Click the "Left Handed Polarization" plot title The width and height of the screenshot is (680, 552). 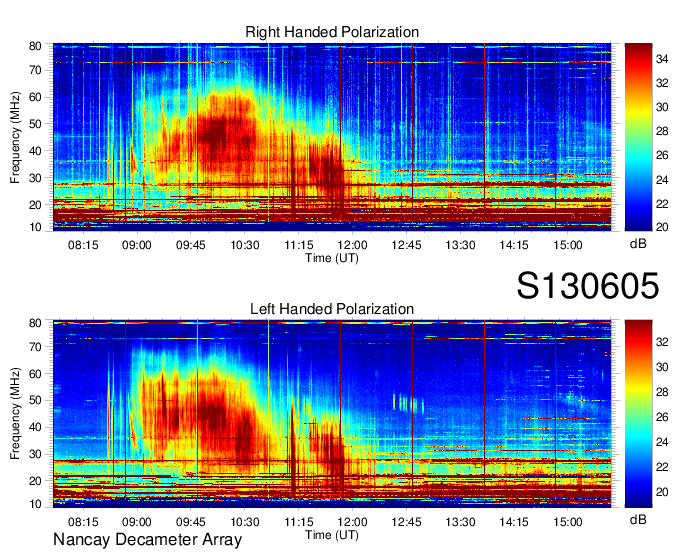coord(332,309)
